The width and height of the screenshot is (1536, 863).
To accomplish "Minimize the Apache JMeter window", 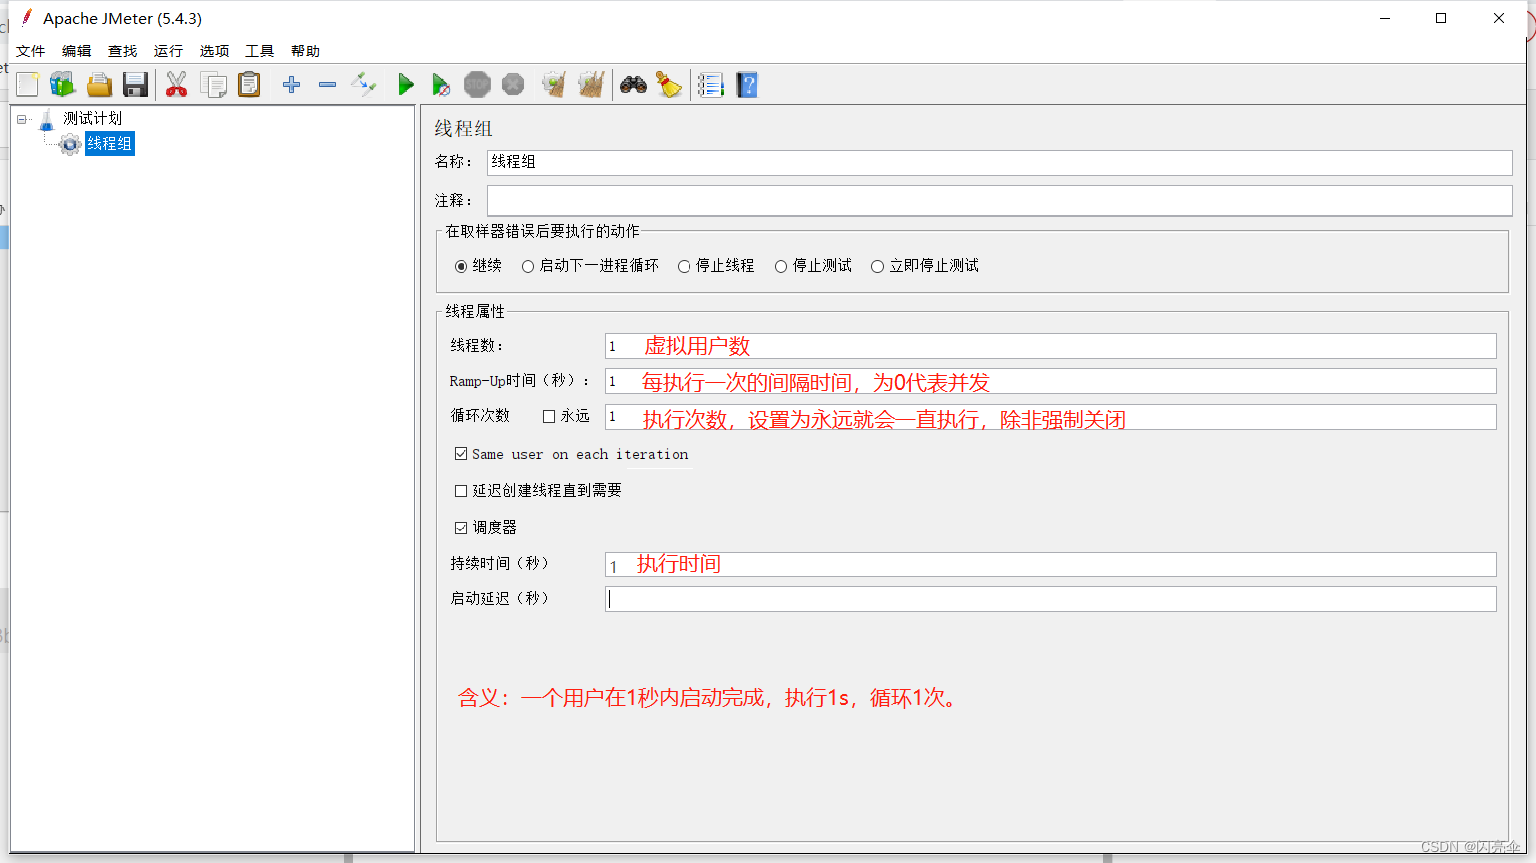I will pos(1385,18).
